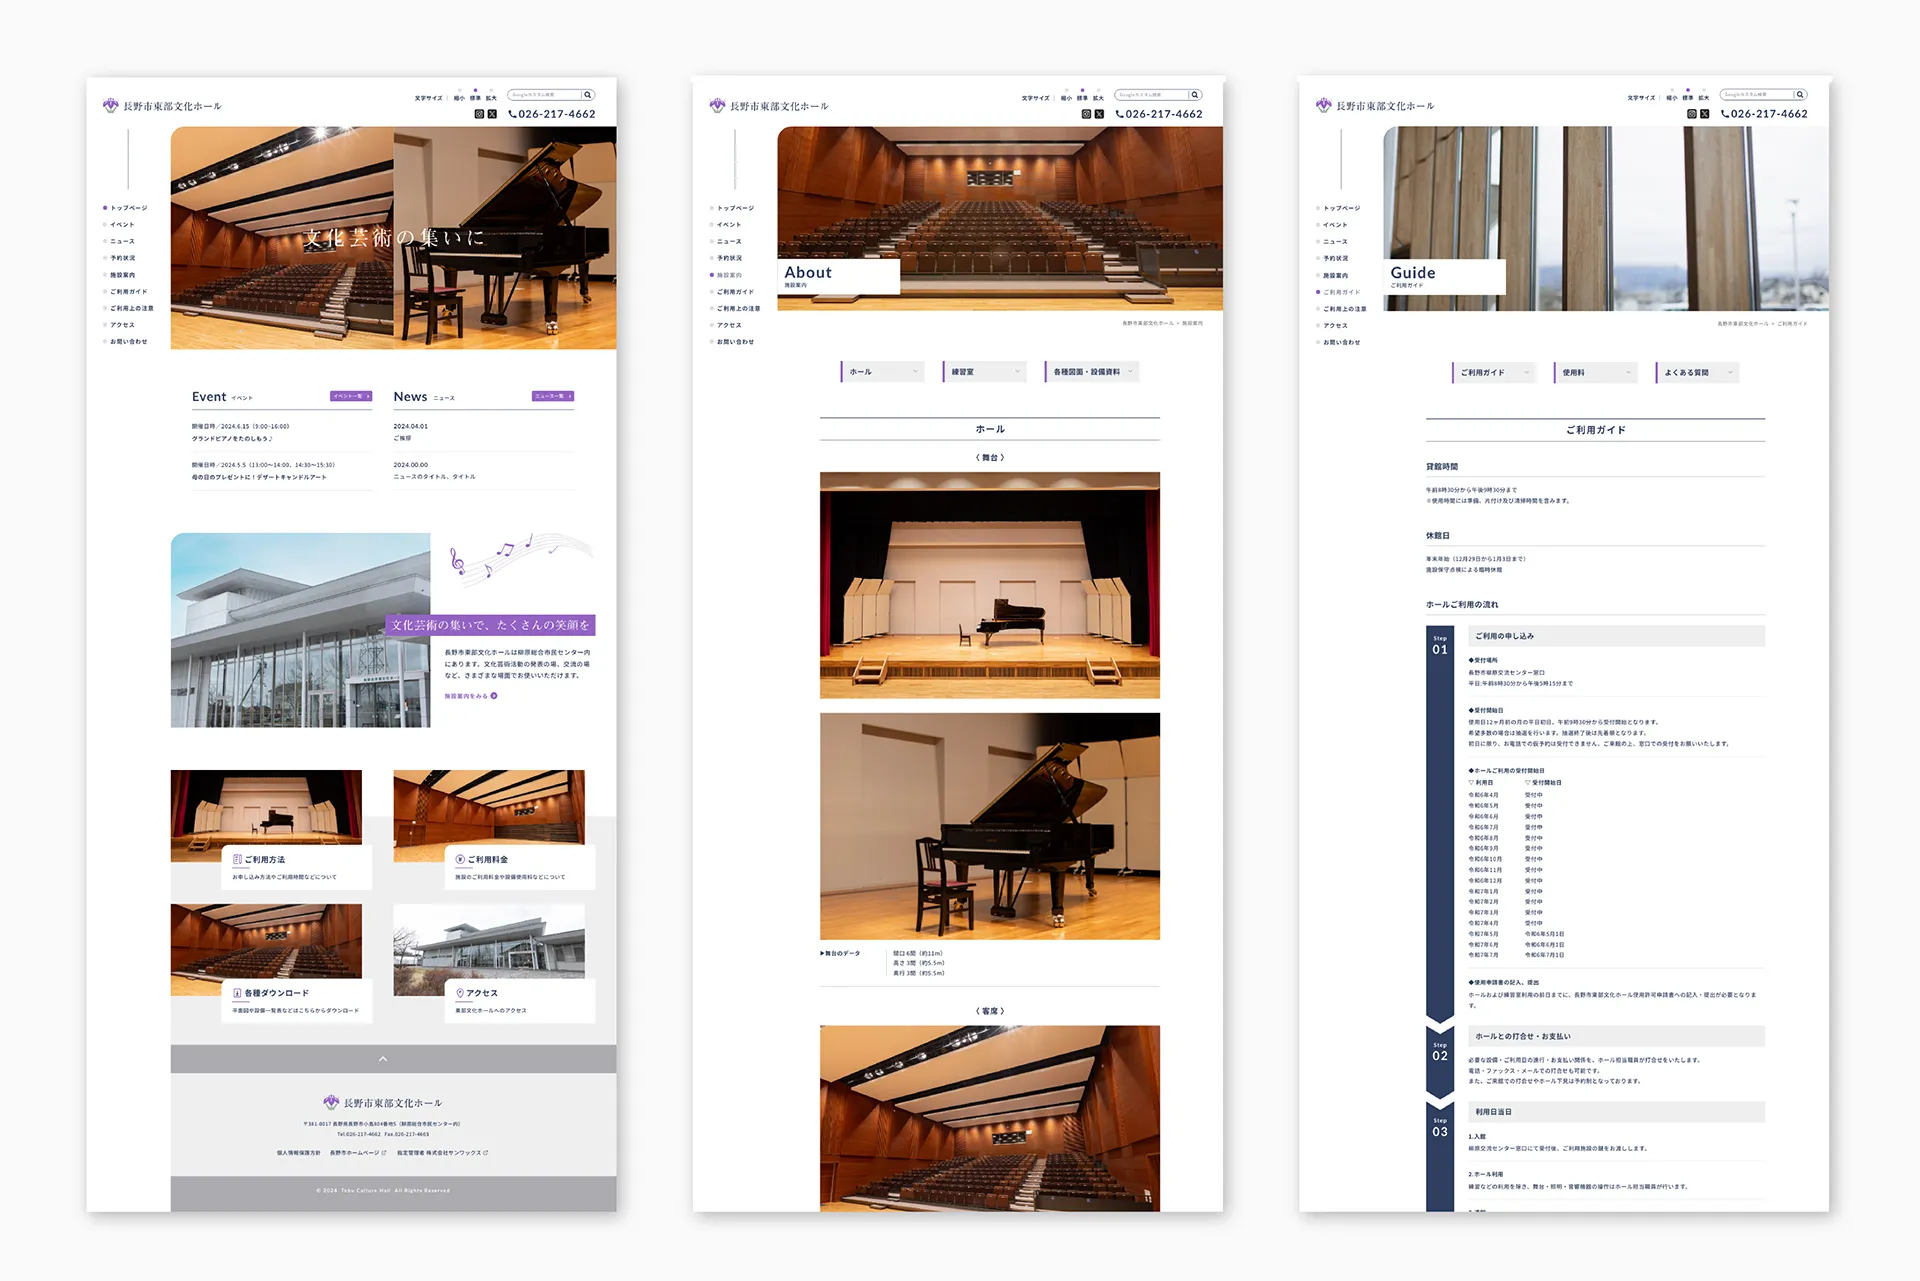Image resolution: width=1920 pixels, height=1281 pixels.
Task: Click the 施設案内をみる link
Action: point(470,696)
